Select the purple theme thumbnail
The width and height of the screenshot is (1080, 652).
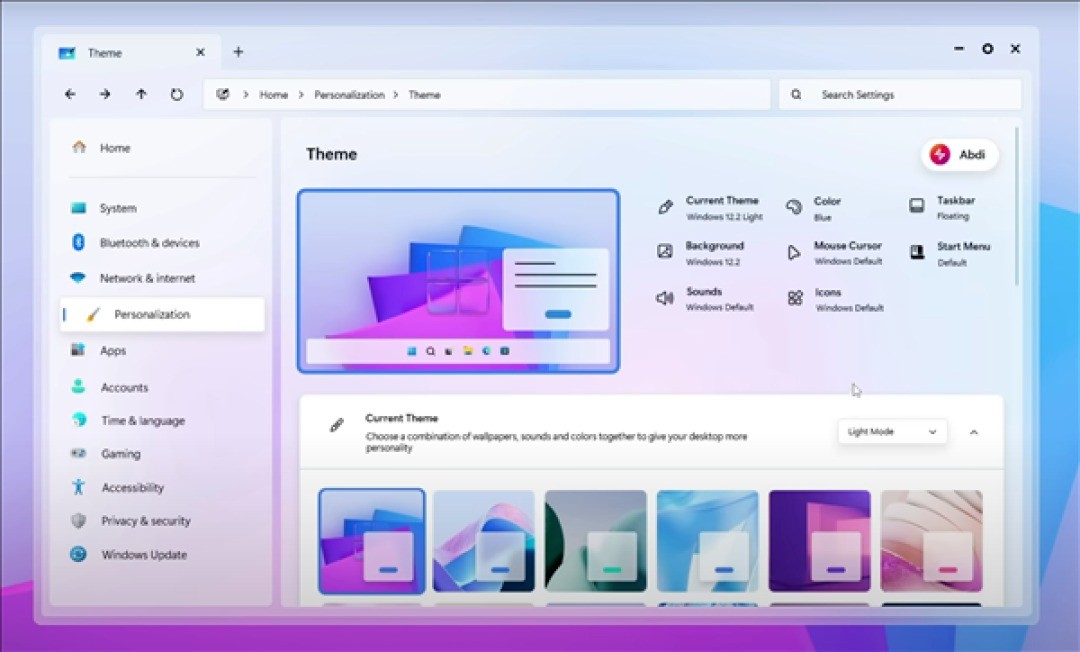click(x=819, y=541)
